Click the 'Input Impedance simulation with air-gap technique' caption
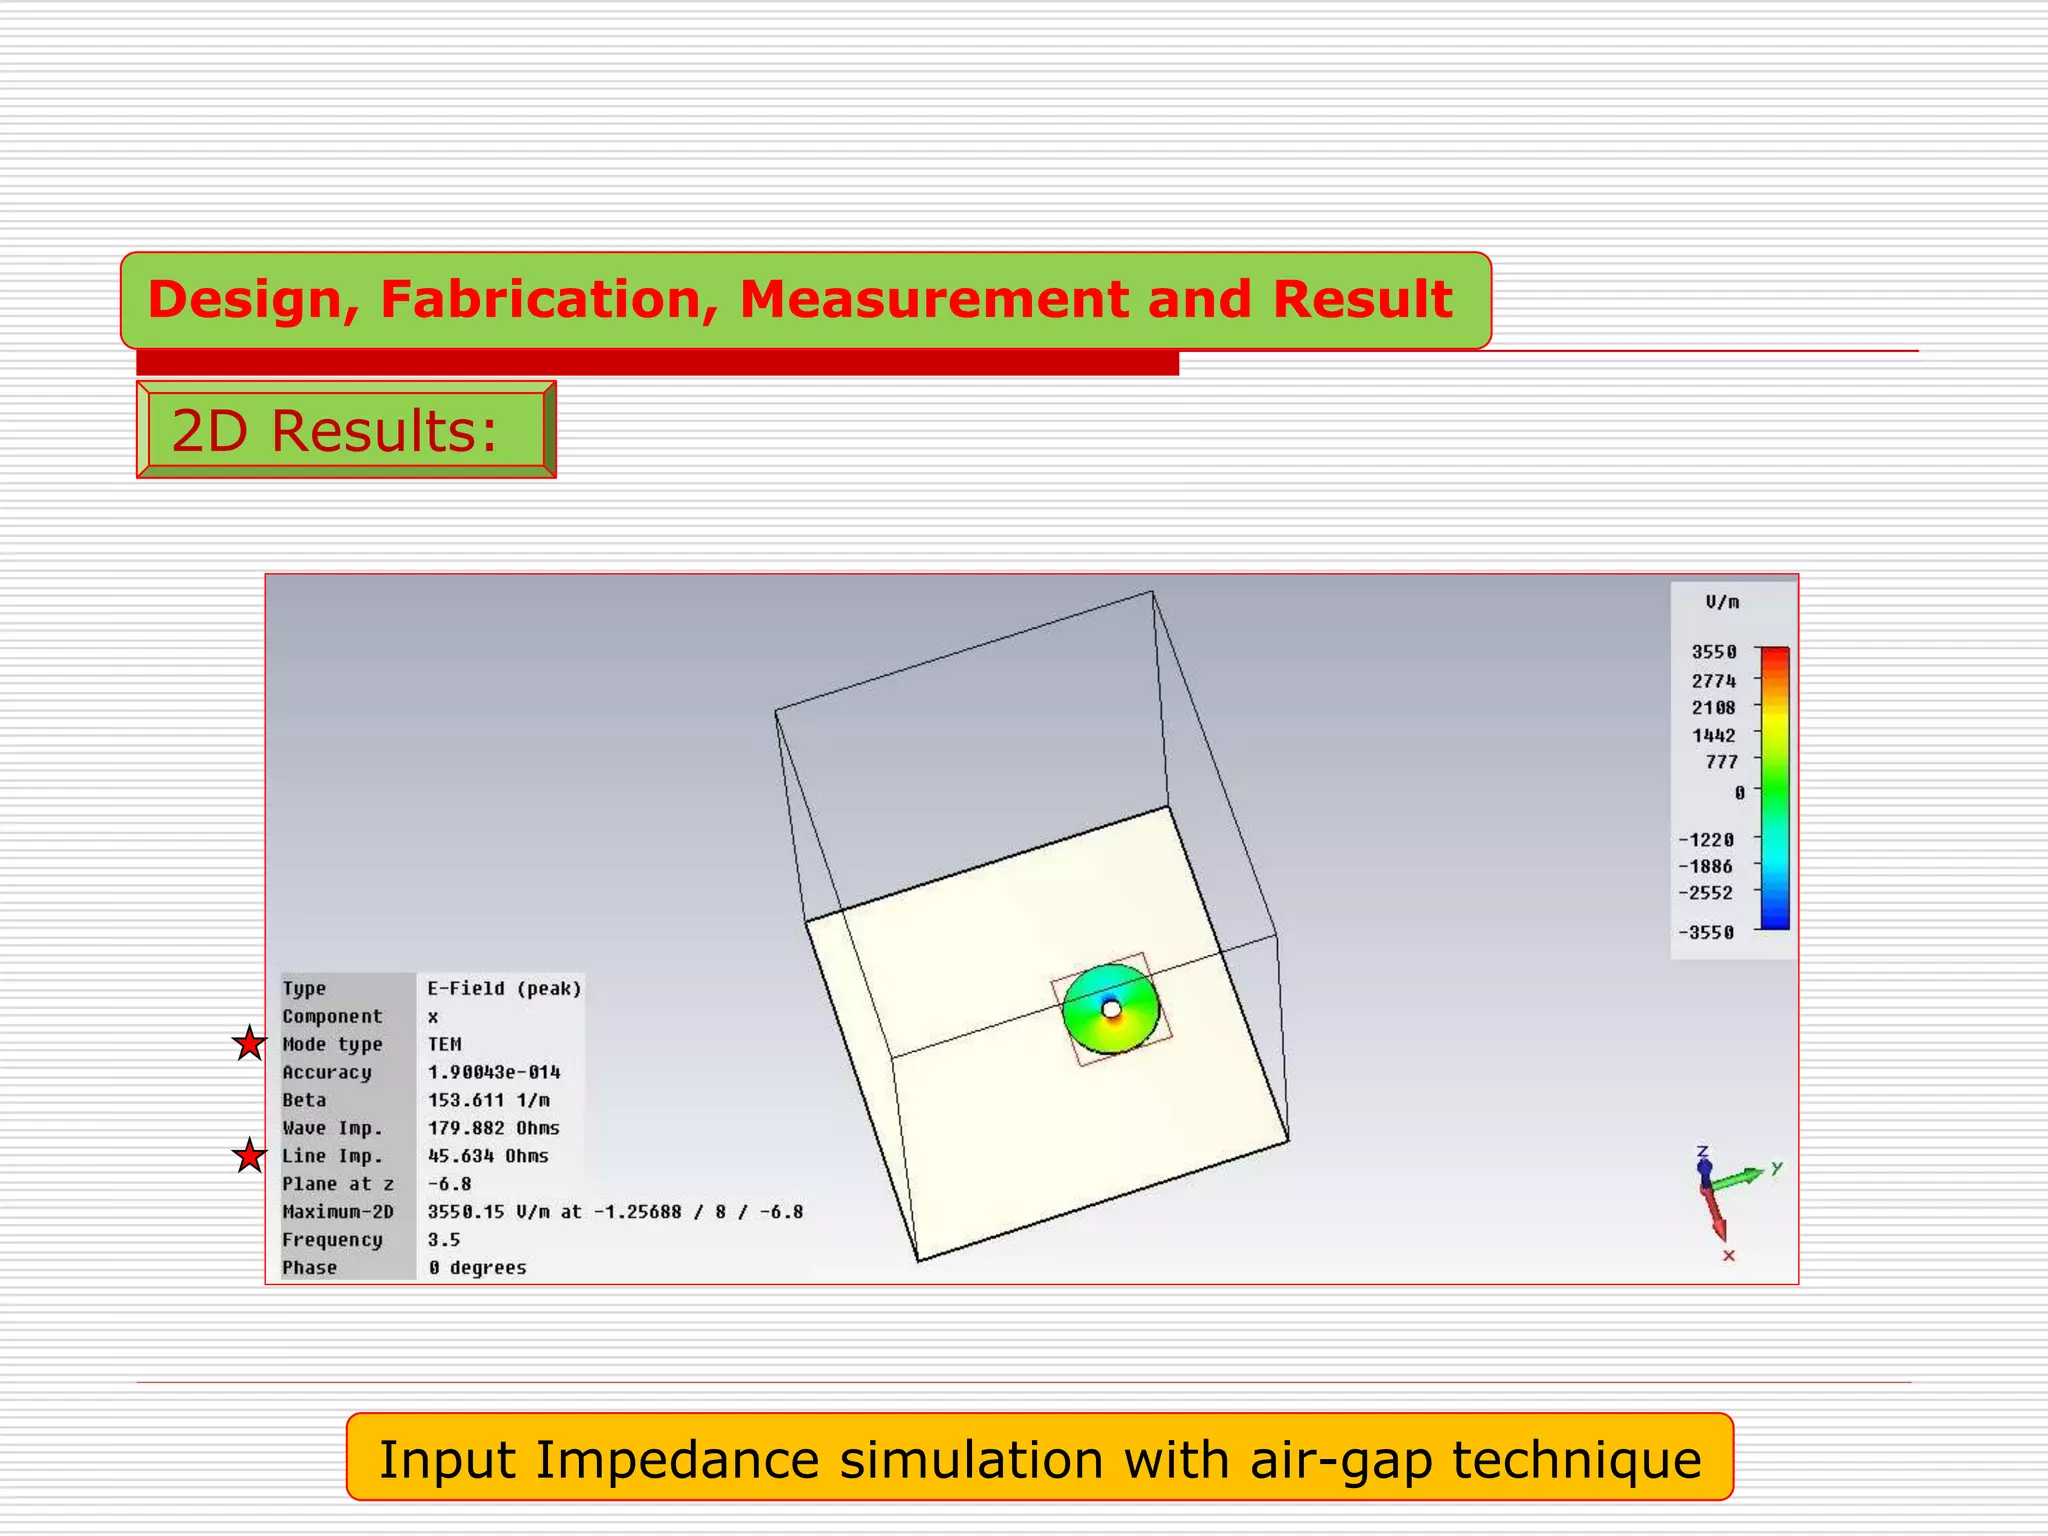Viewport: 2048px width, 1536px height. point(1039,1457)
